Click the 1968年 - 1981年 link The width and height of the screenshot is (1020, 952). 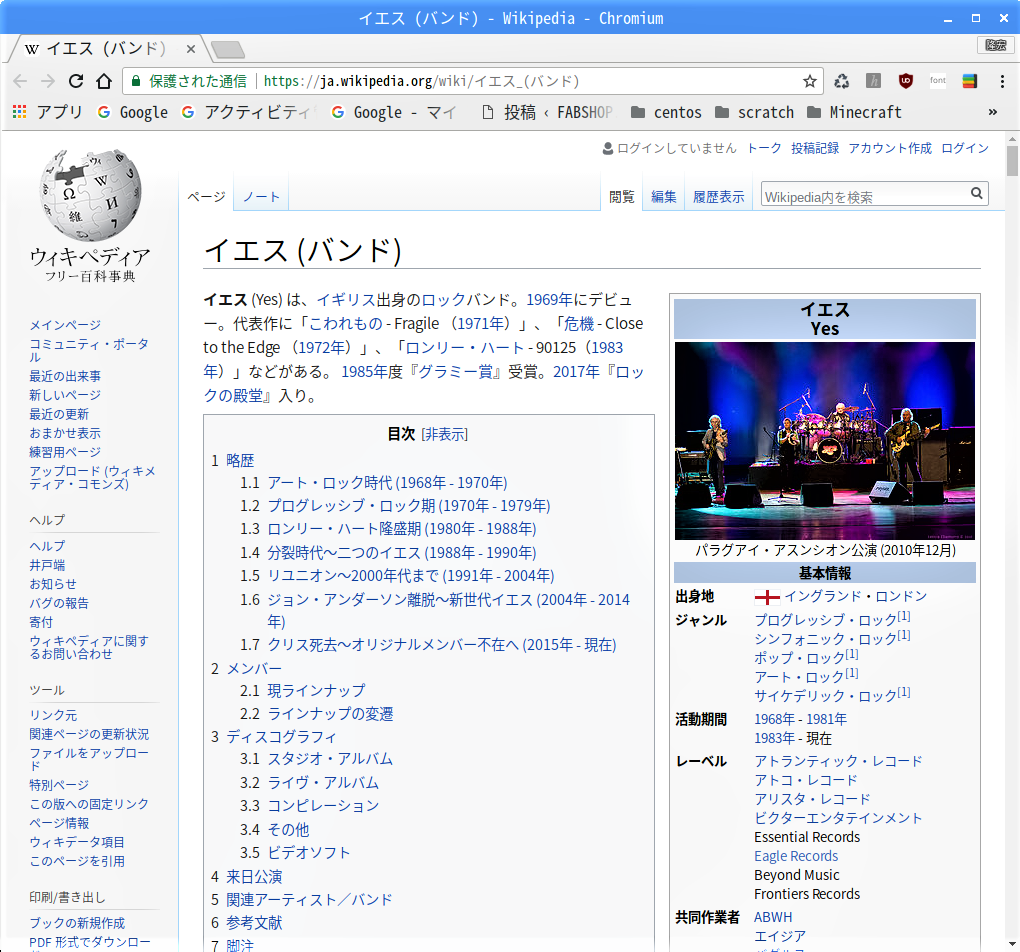[x=800, y=719]
